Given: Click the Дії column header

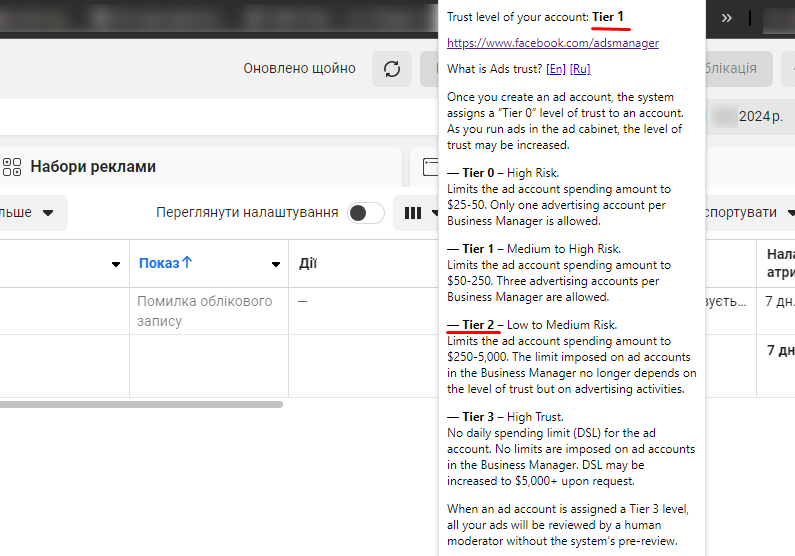Looking at the screenshot, I should coord(308,264).
